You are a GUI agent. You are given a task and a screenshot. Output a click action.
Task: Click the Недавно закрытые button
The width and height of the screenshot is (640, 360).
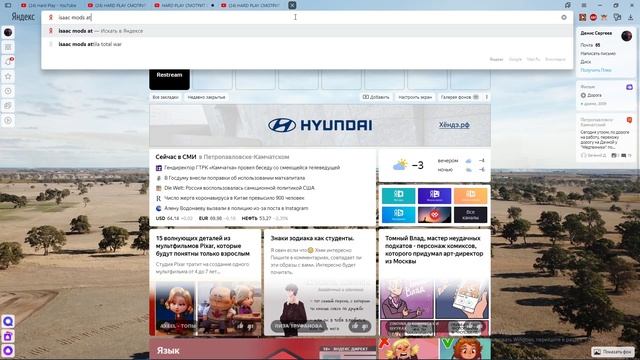pos(207,97)
